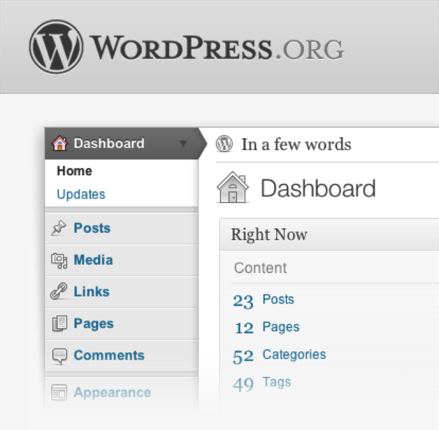This screenshot has height=430, width=439.
Task: Open the Media menu item
Action: click(122, 260)
